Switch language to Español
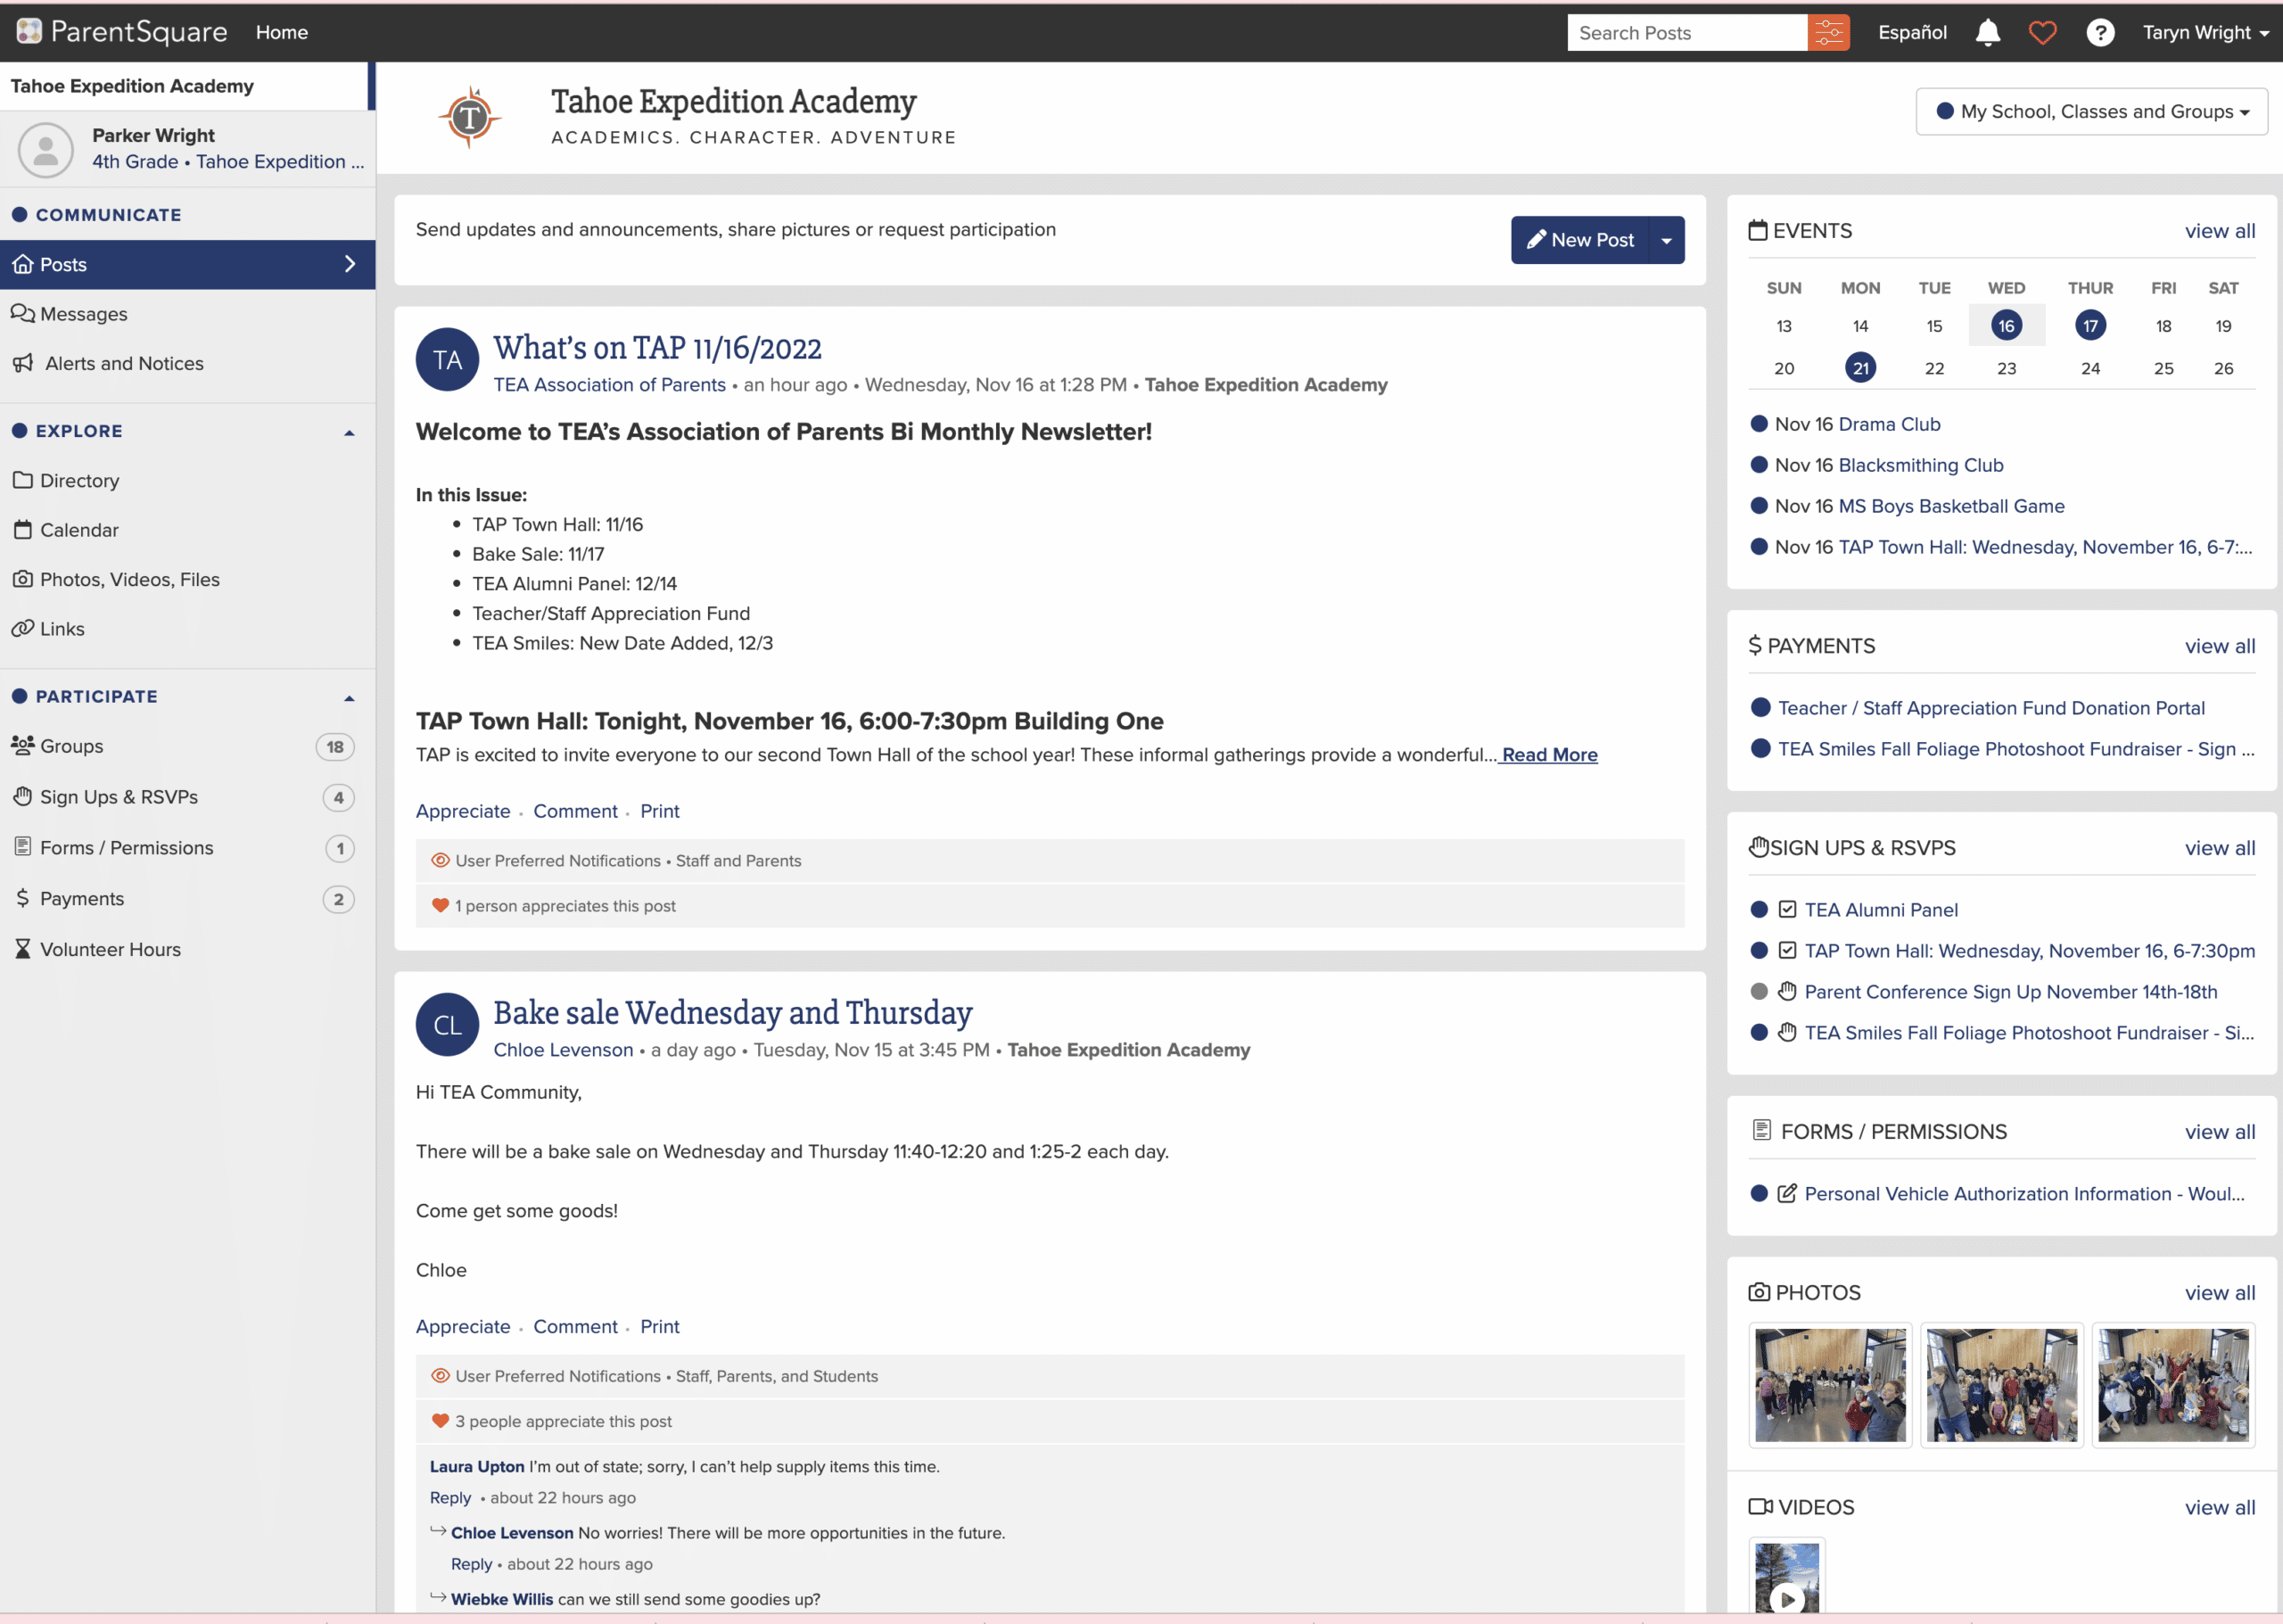The width and height of the screenshot is (2283, 1624). [1912, 32]
